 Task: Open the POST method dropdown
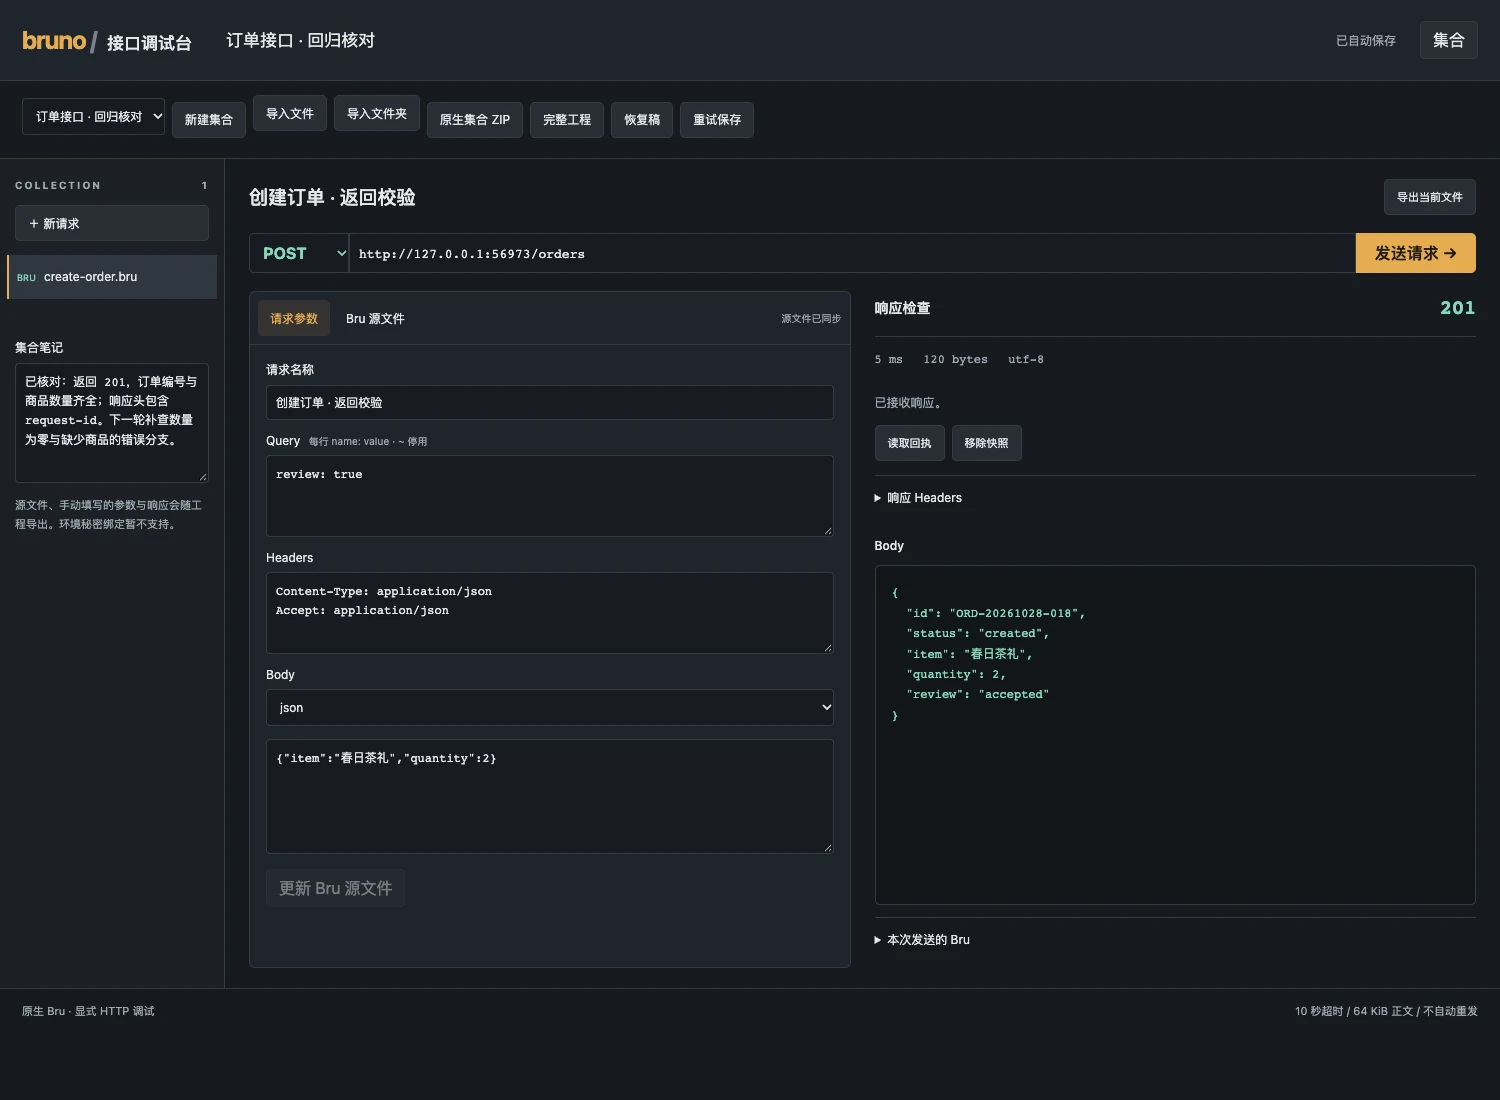[299, 253]
